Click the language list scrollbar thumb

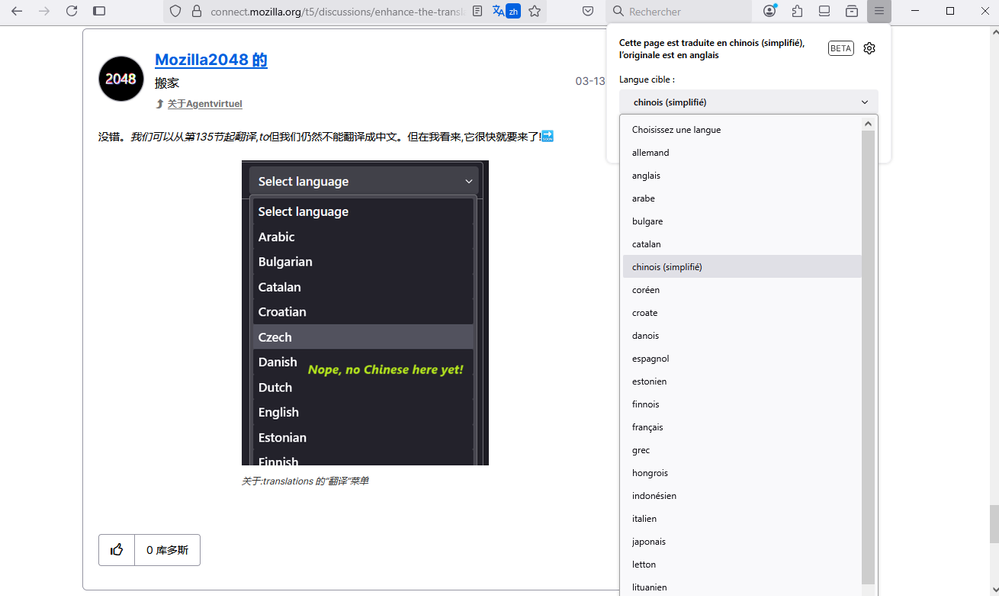pos(868,357)
